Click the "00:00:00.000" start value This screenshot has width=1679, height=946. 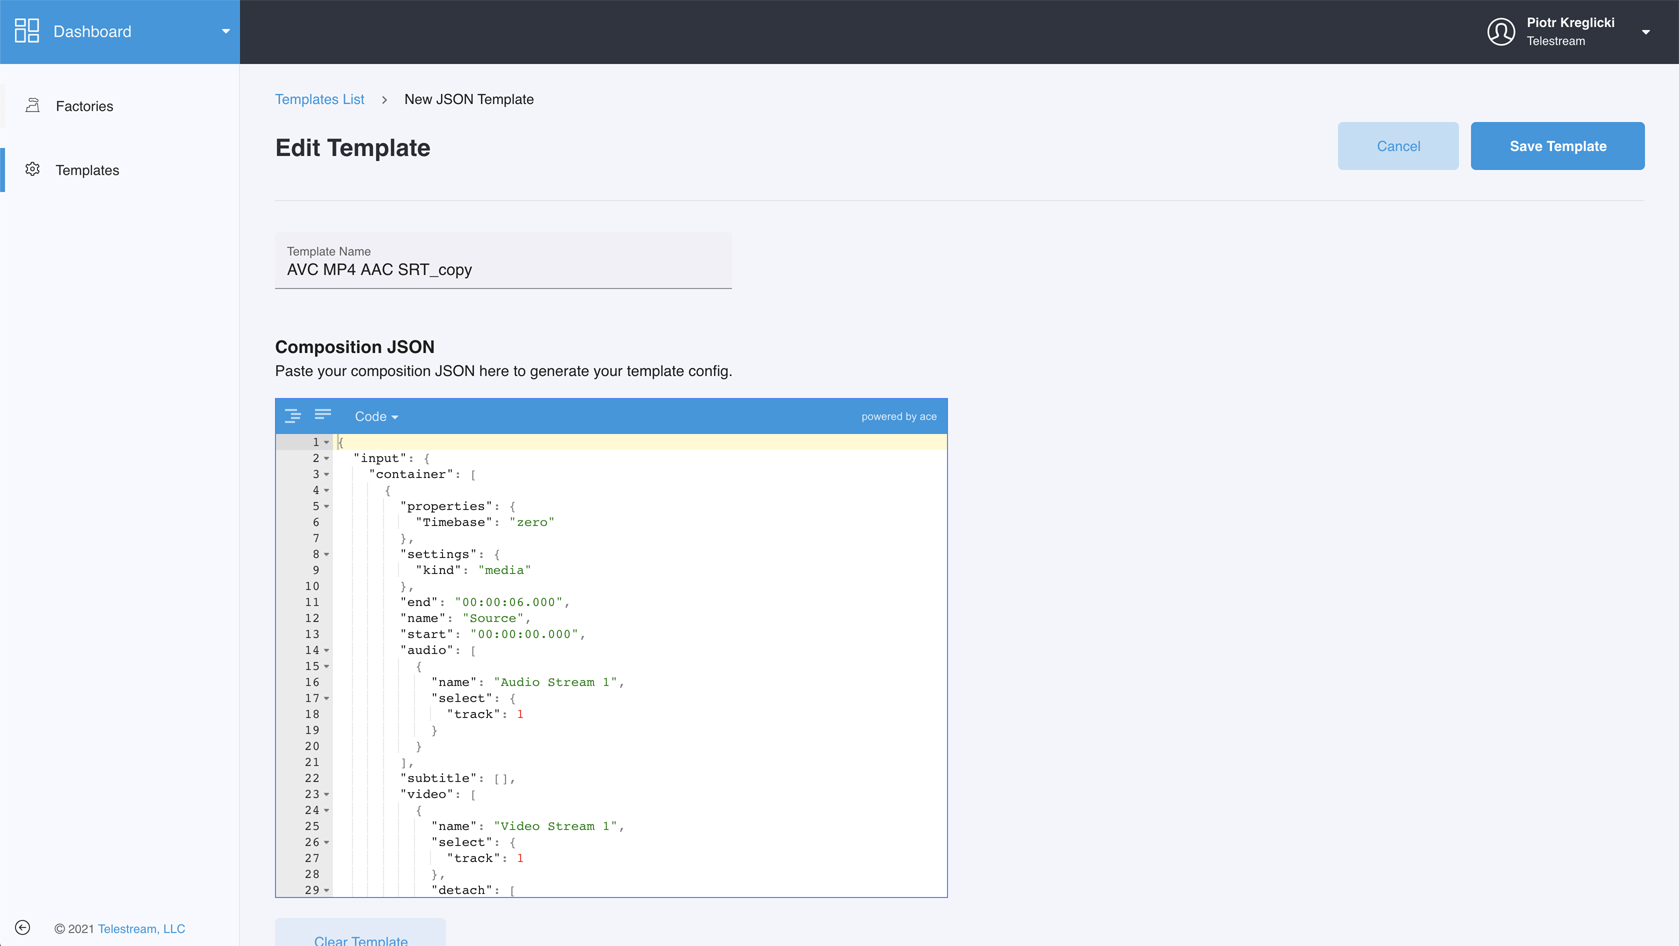[x=524, y=634]
